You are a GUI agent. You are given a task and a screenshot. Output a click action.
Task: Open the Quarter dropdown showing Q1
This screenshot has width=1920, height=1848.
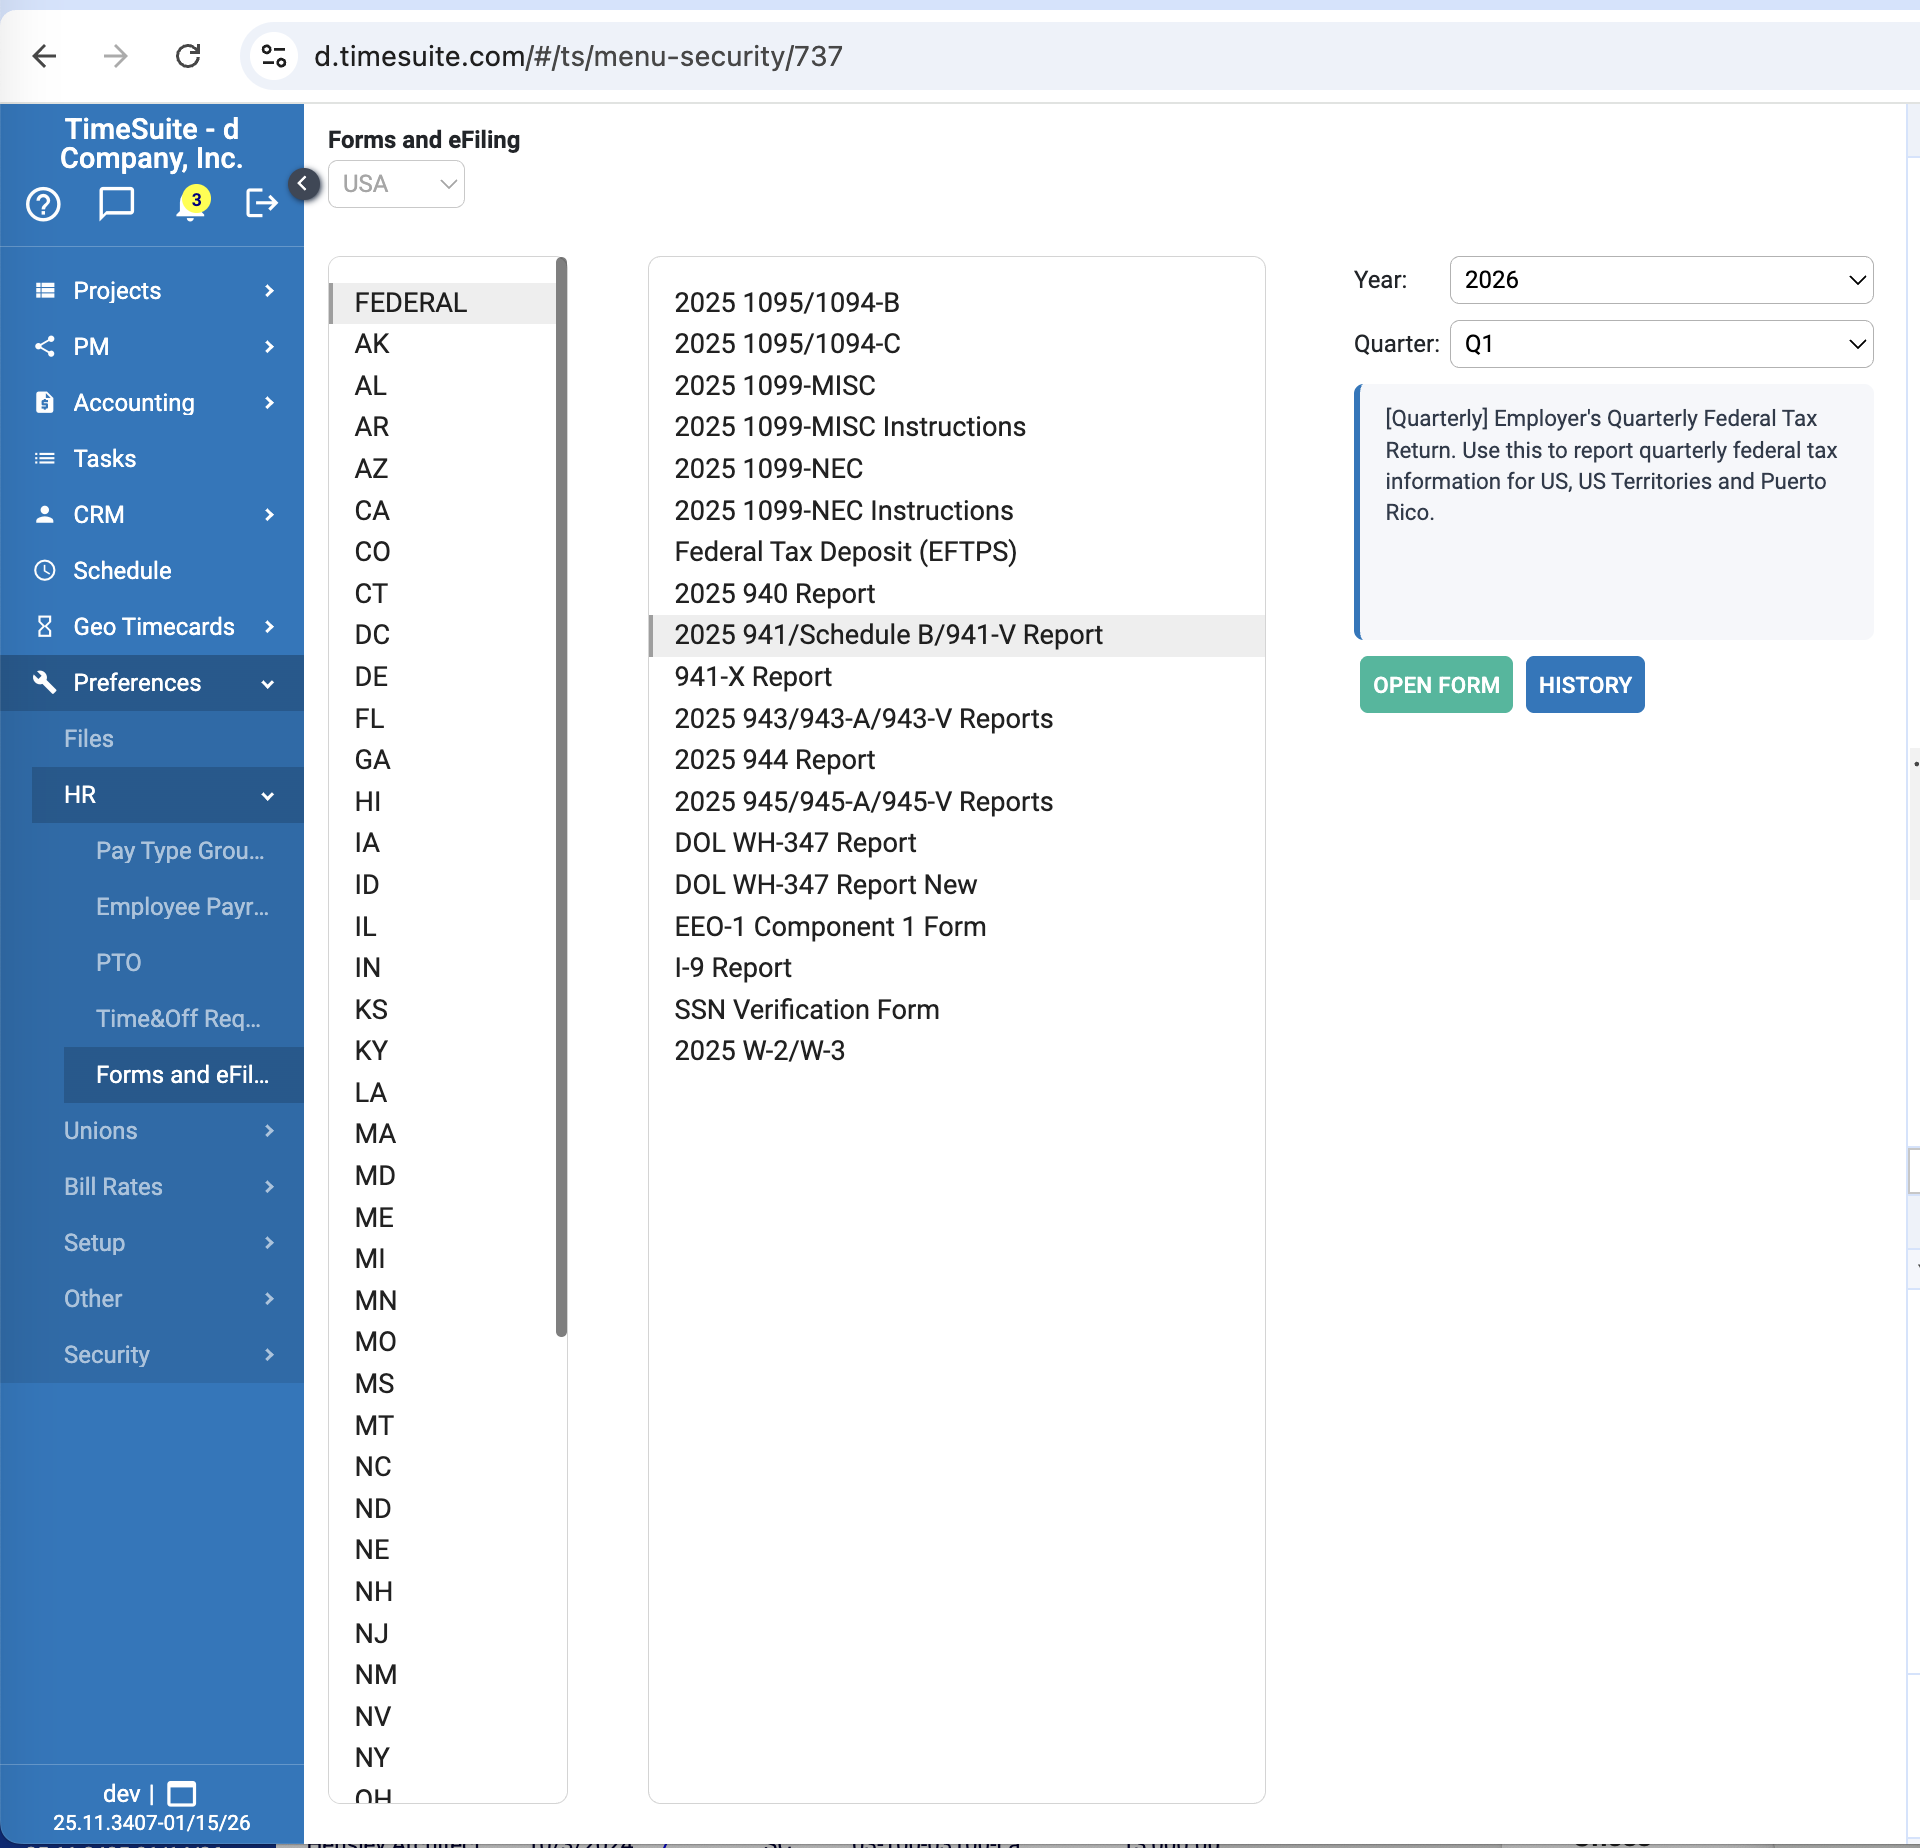[x=1660, y=344]
